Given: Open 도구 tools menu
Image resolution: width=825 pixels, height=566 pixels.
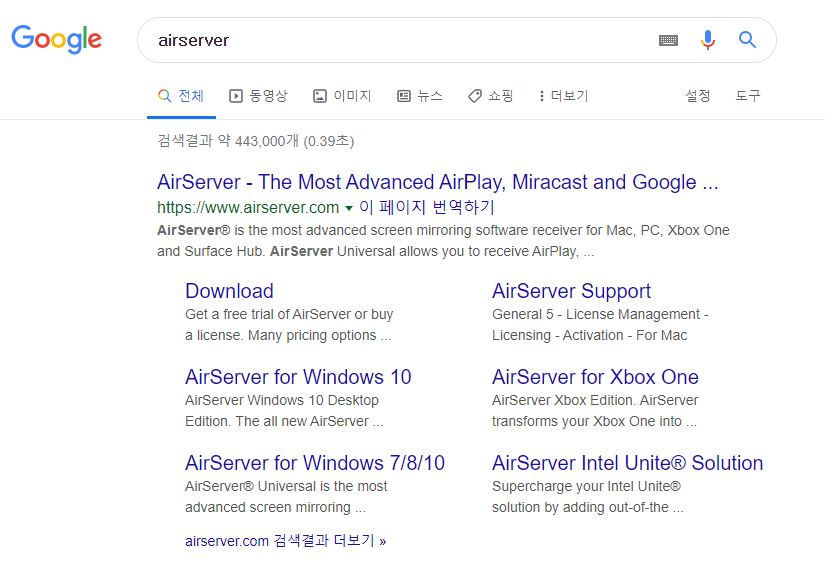Looking at the screenshot, I should coord(748,96).
